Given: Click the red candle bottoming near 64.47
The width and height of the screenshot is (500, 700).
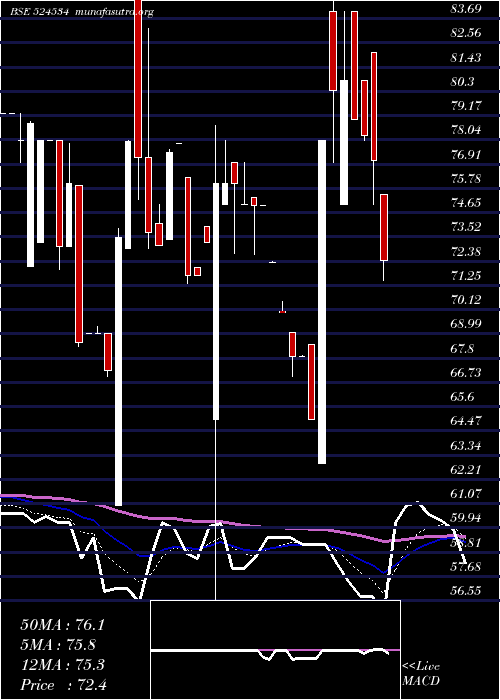Looking at the screenshot, I should coord(311,382).
